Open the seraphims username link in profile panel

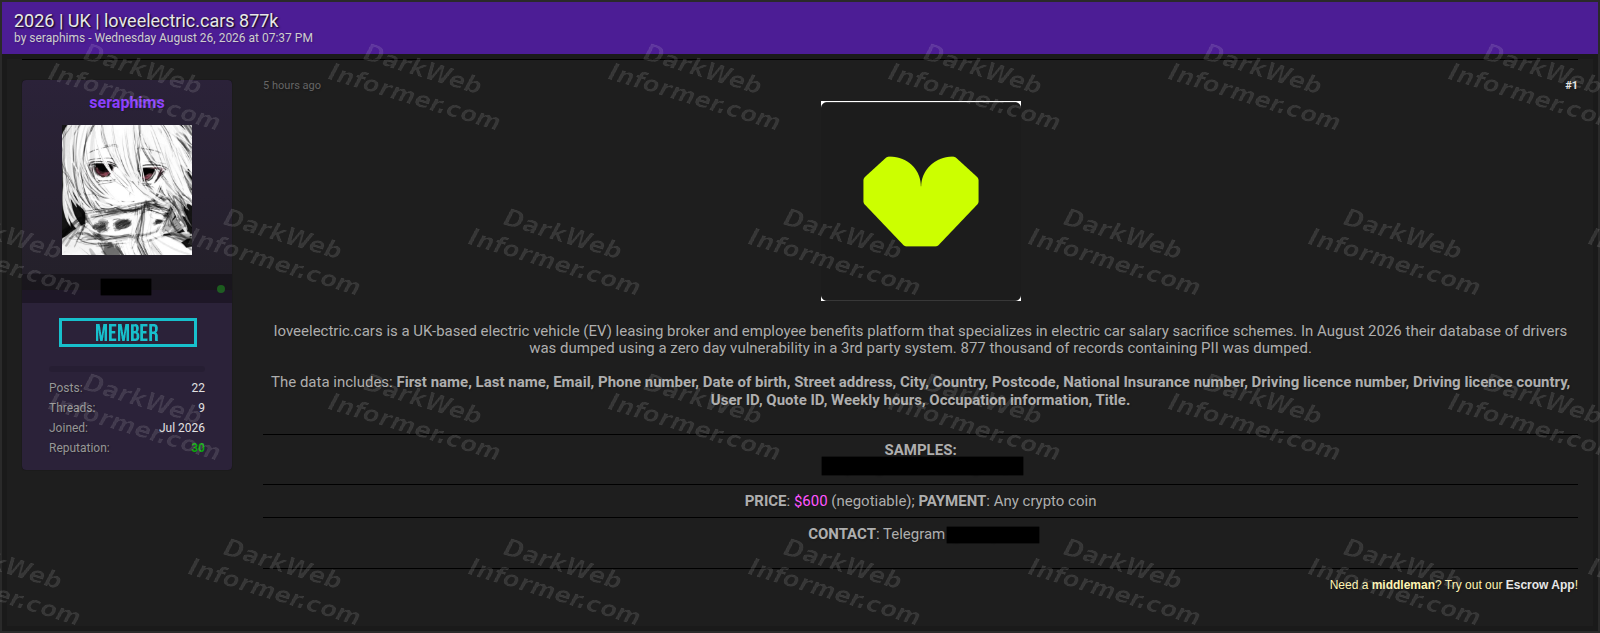126,102
